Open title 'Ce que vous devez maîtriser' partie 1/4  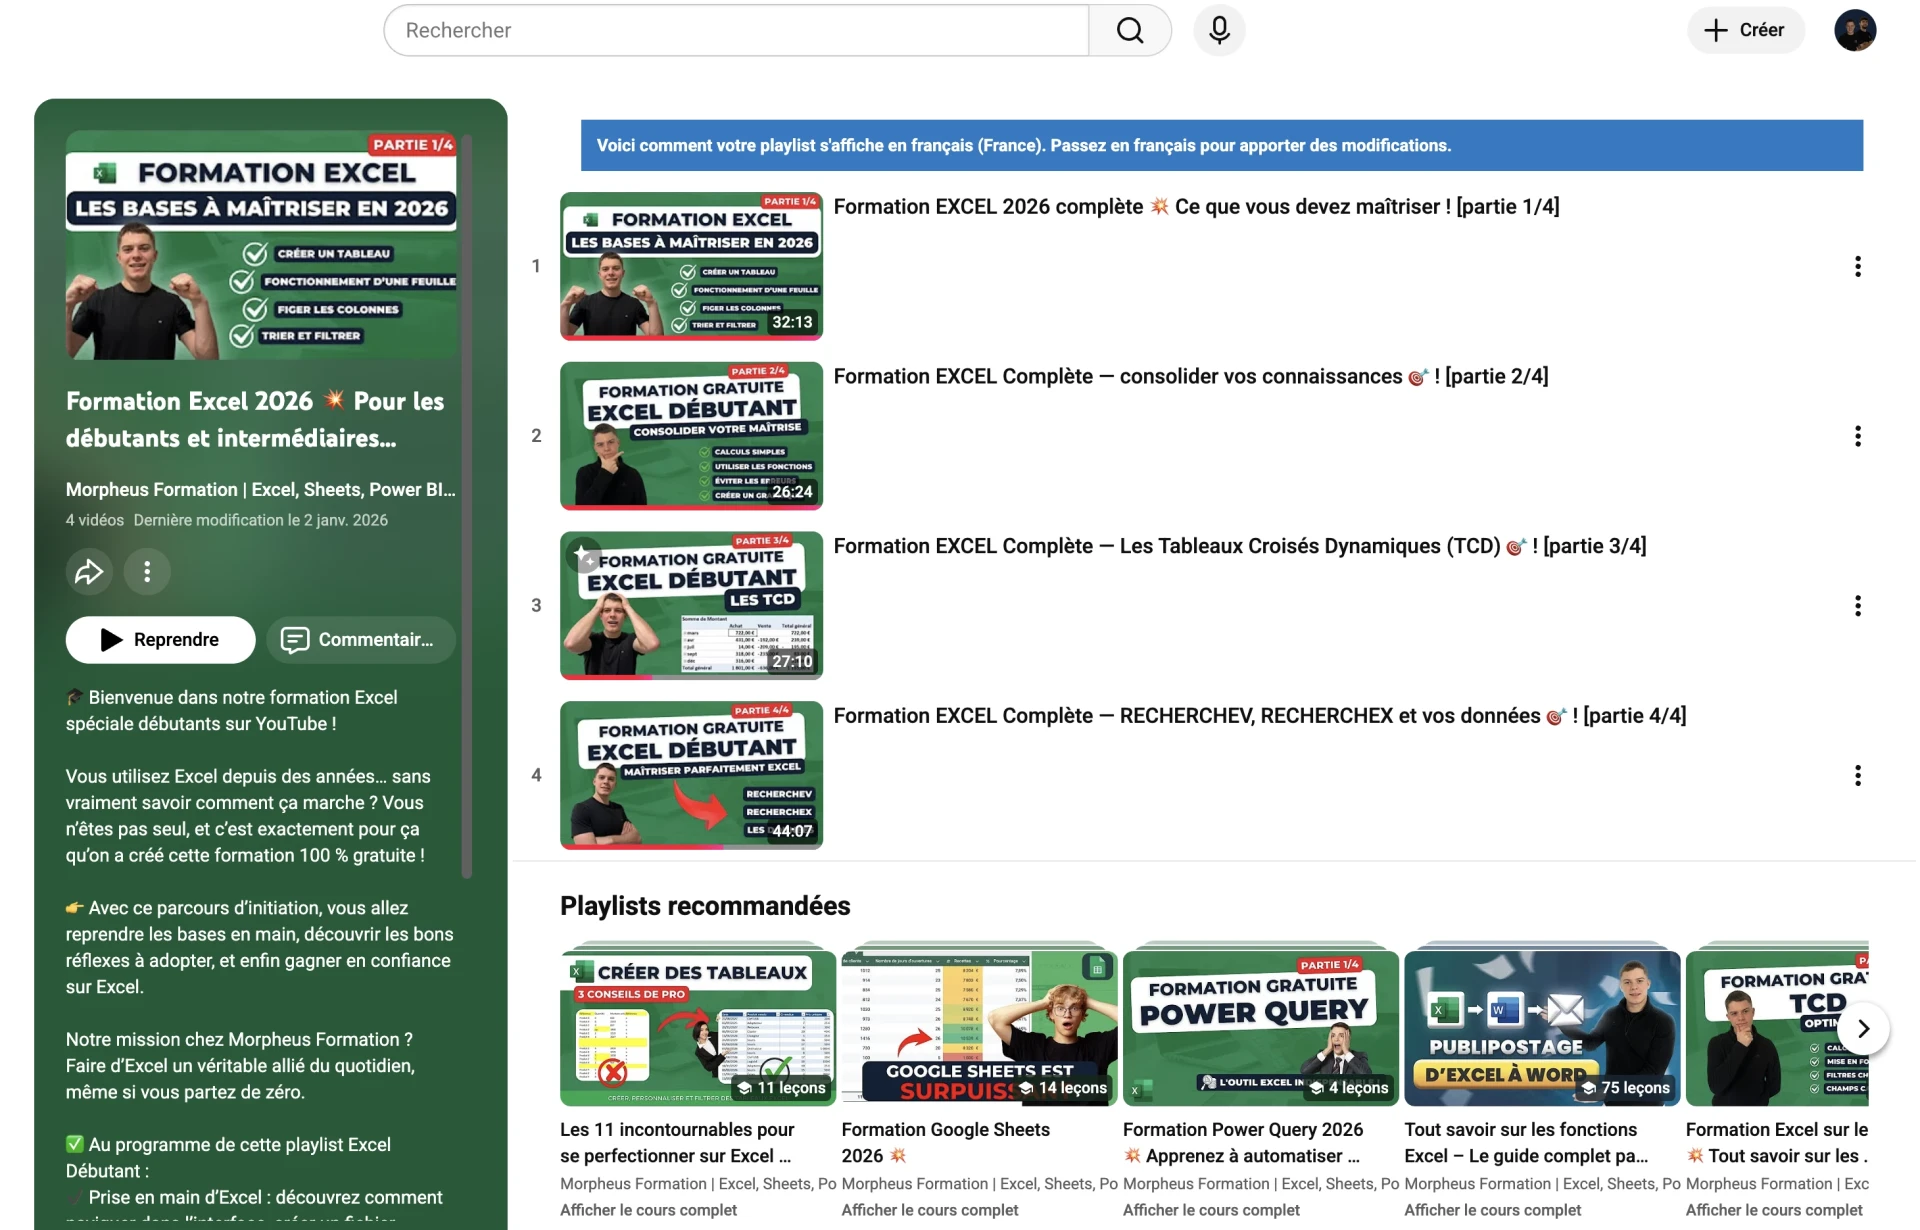click(x=1196, y=207)
